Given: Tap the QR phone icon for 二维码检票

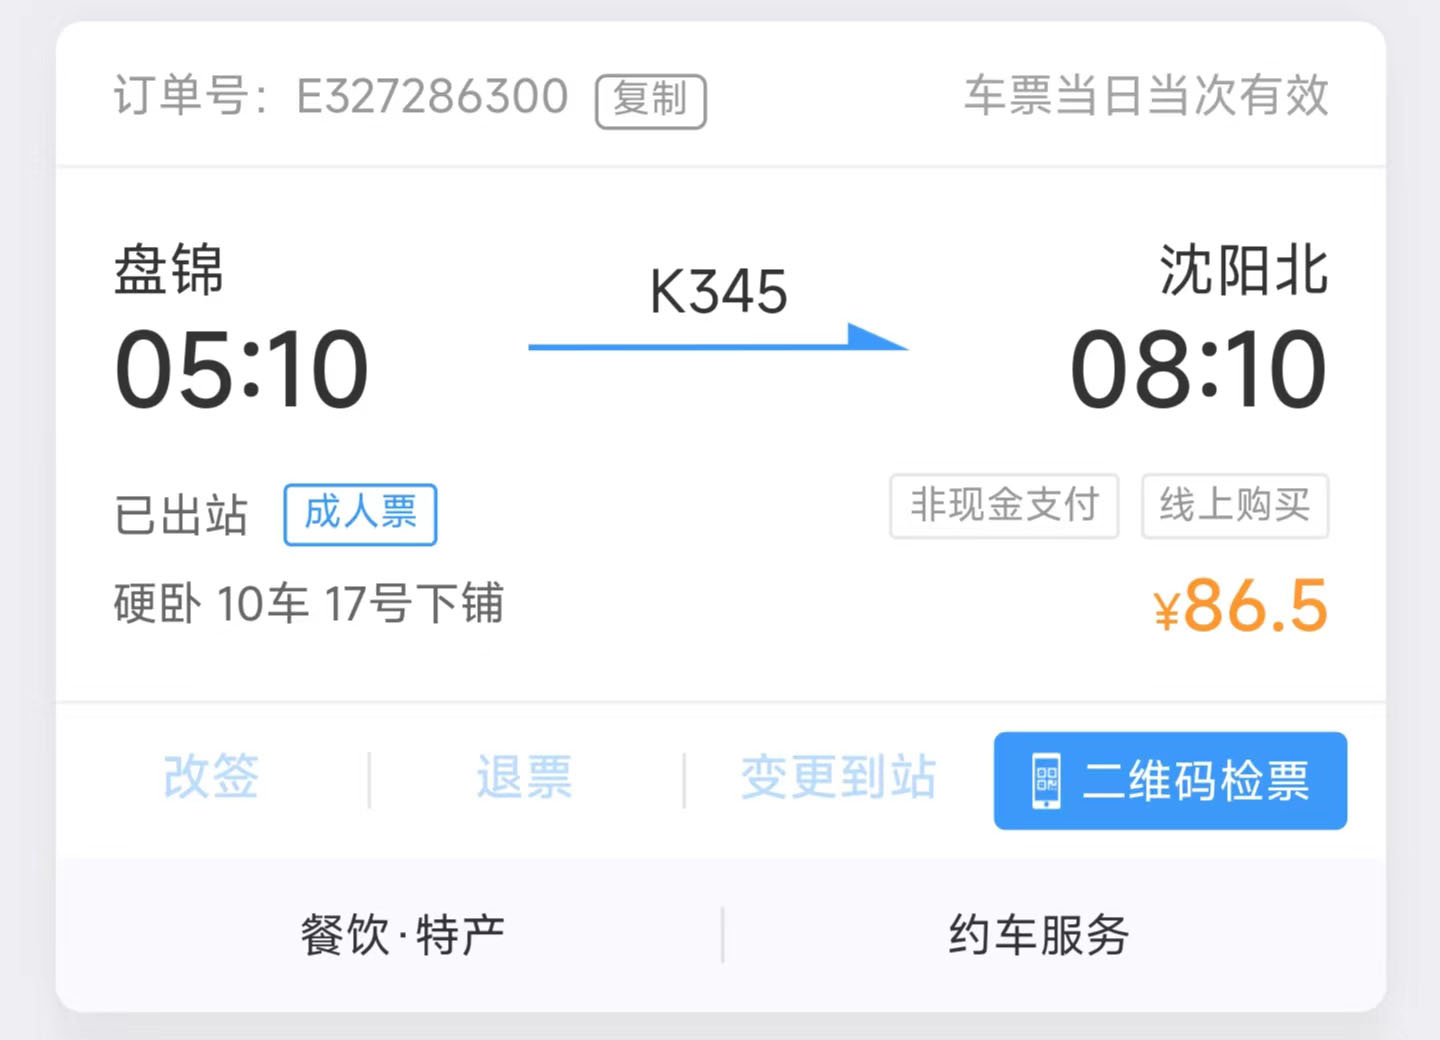Looking at the screenshot, I should coord(1046,781).
